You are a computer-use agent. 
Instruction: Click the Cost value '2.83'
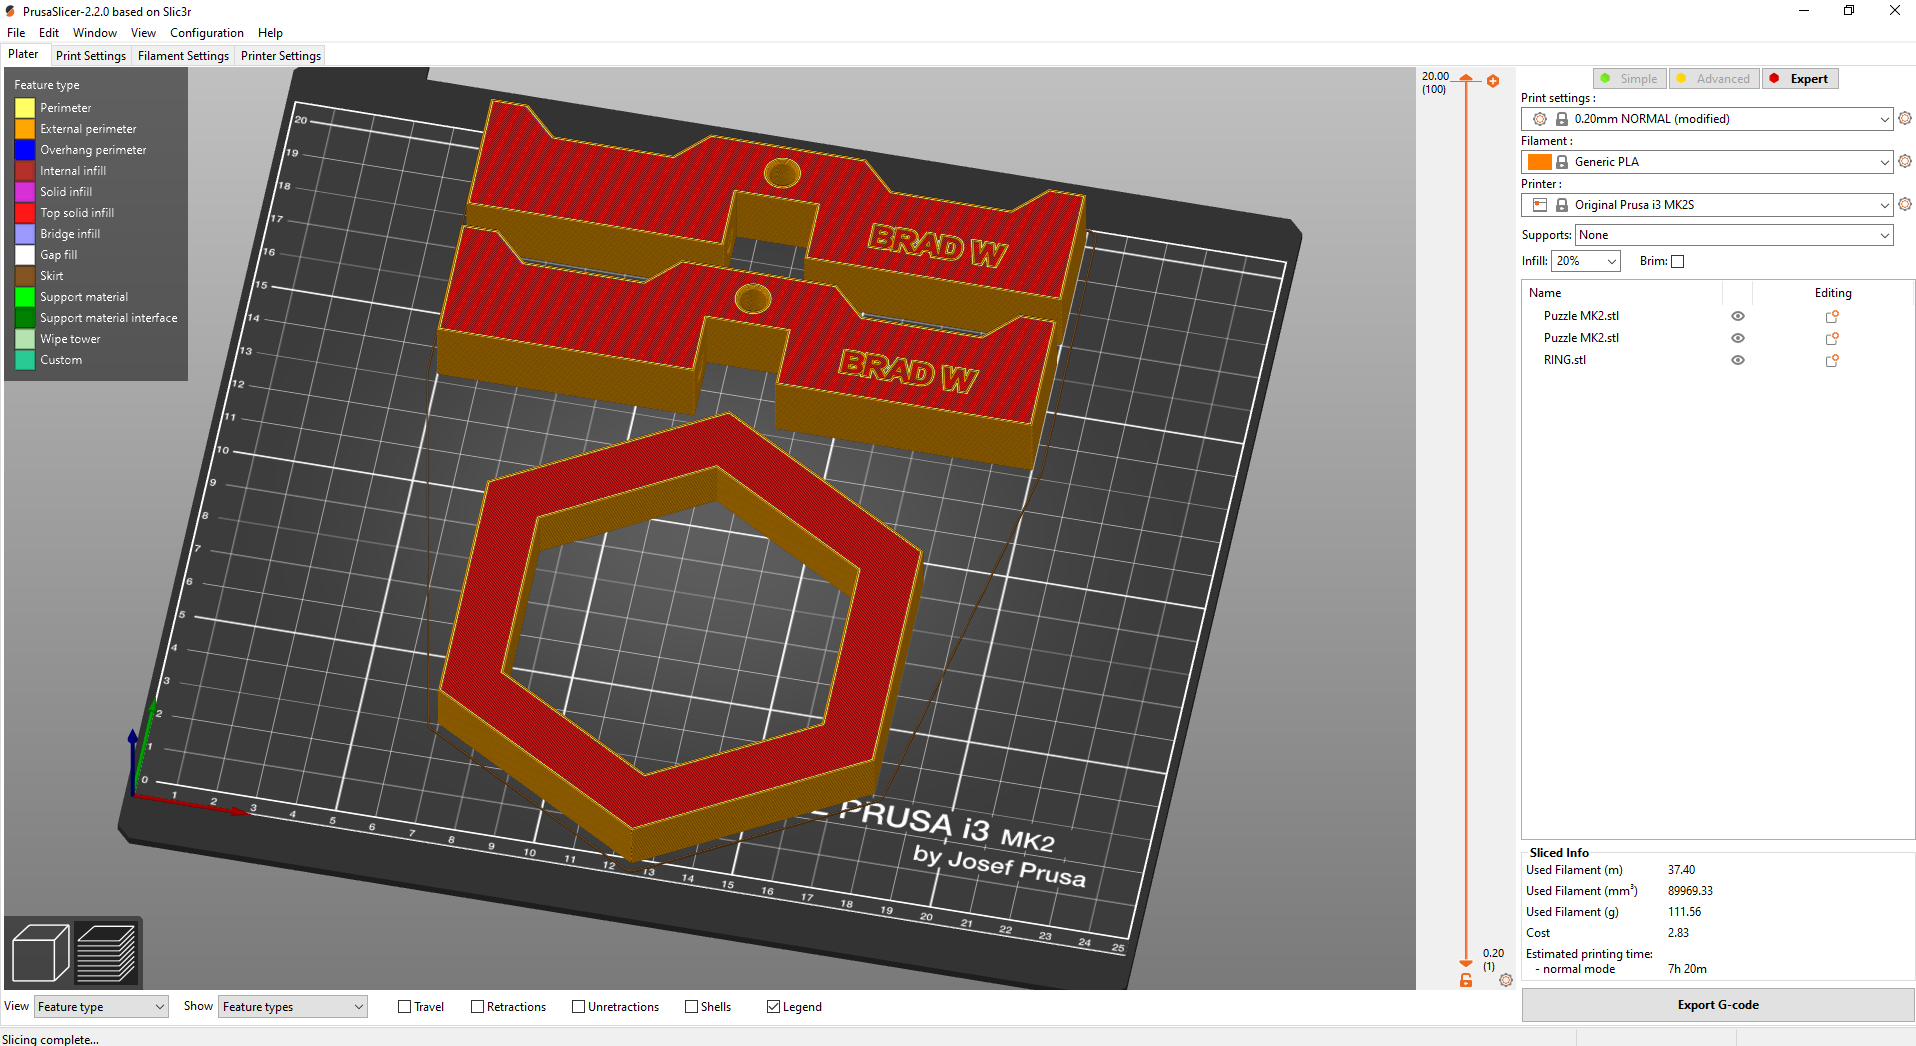1678,933
